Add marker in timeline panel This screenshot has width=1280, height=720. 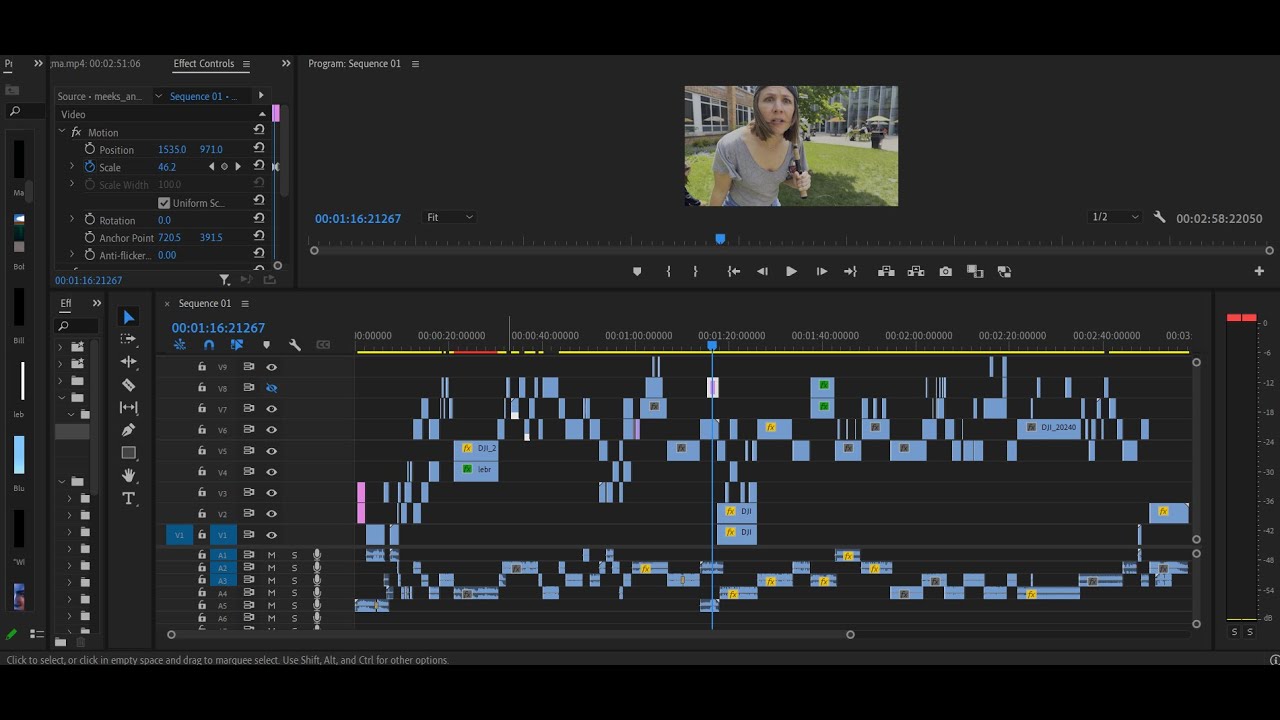pyautogui.click(x=266, y=345)
